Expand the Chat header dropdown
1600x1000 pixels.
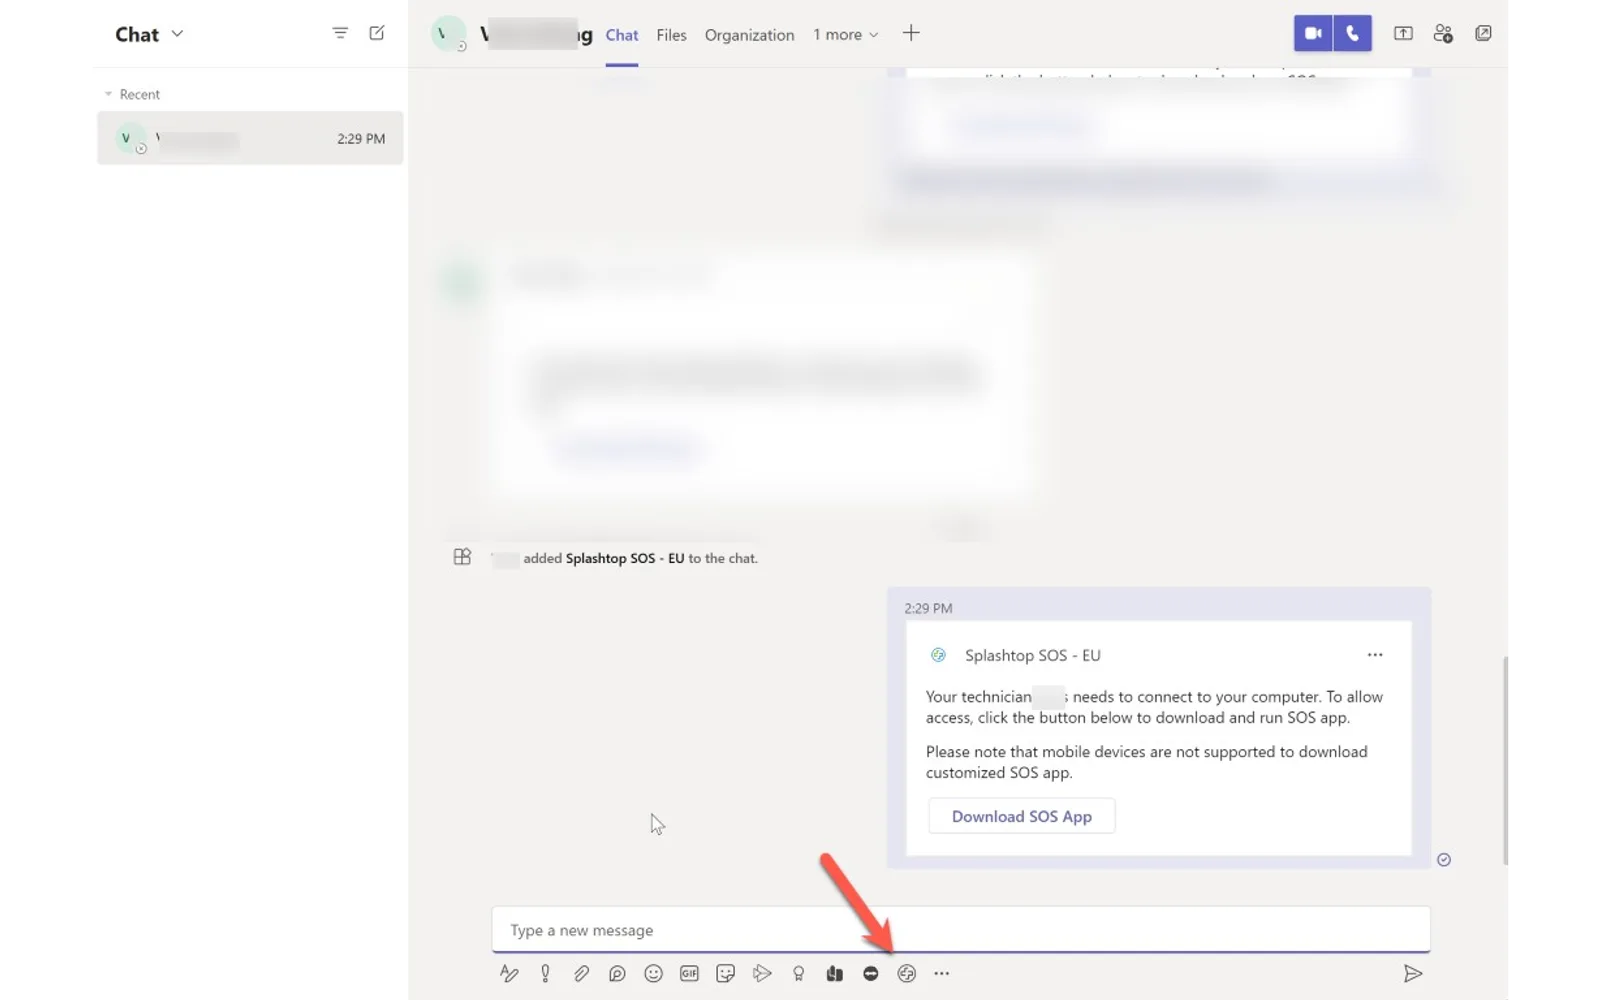(x=177, y=33)
